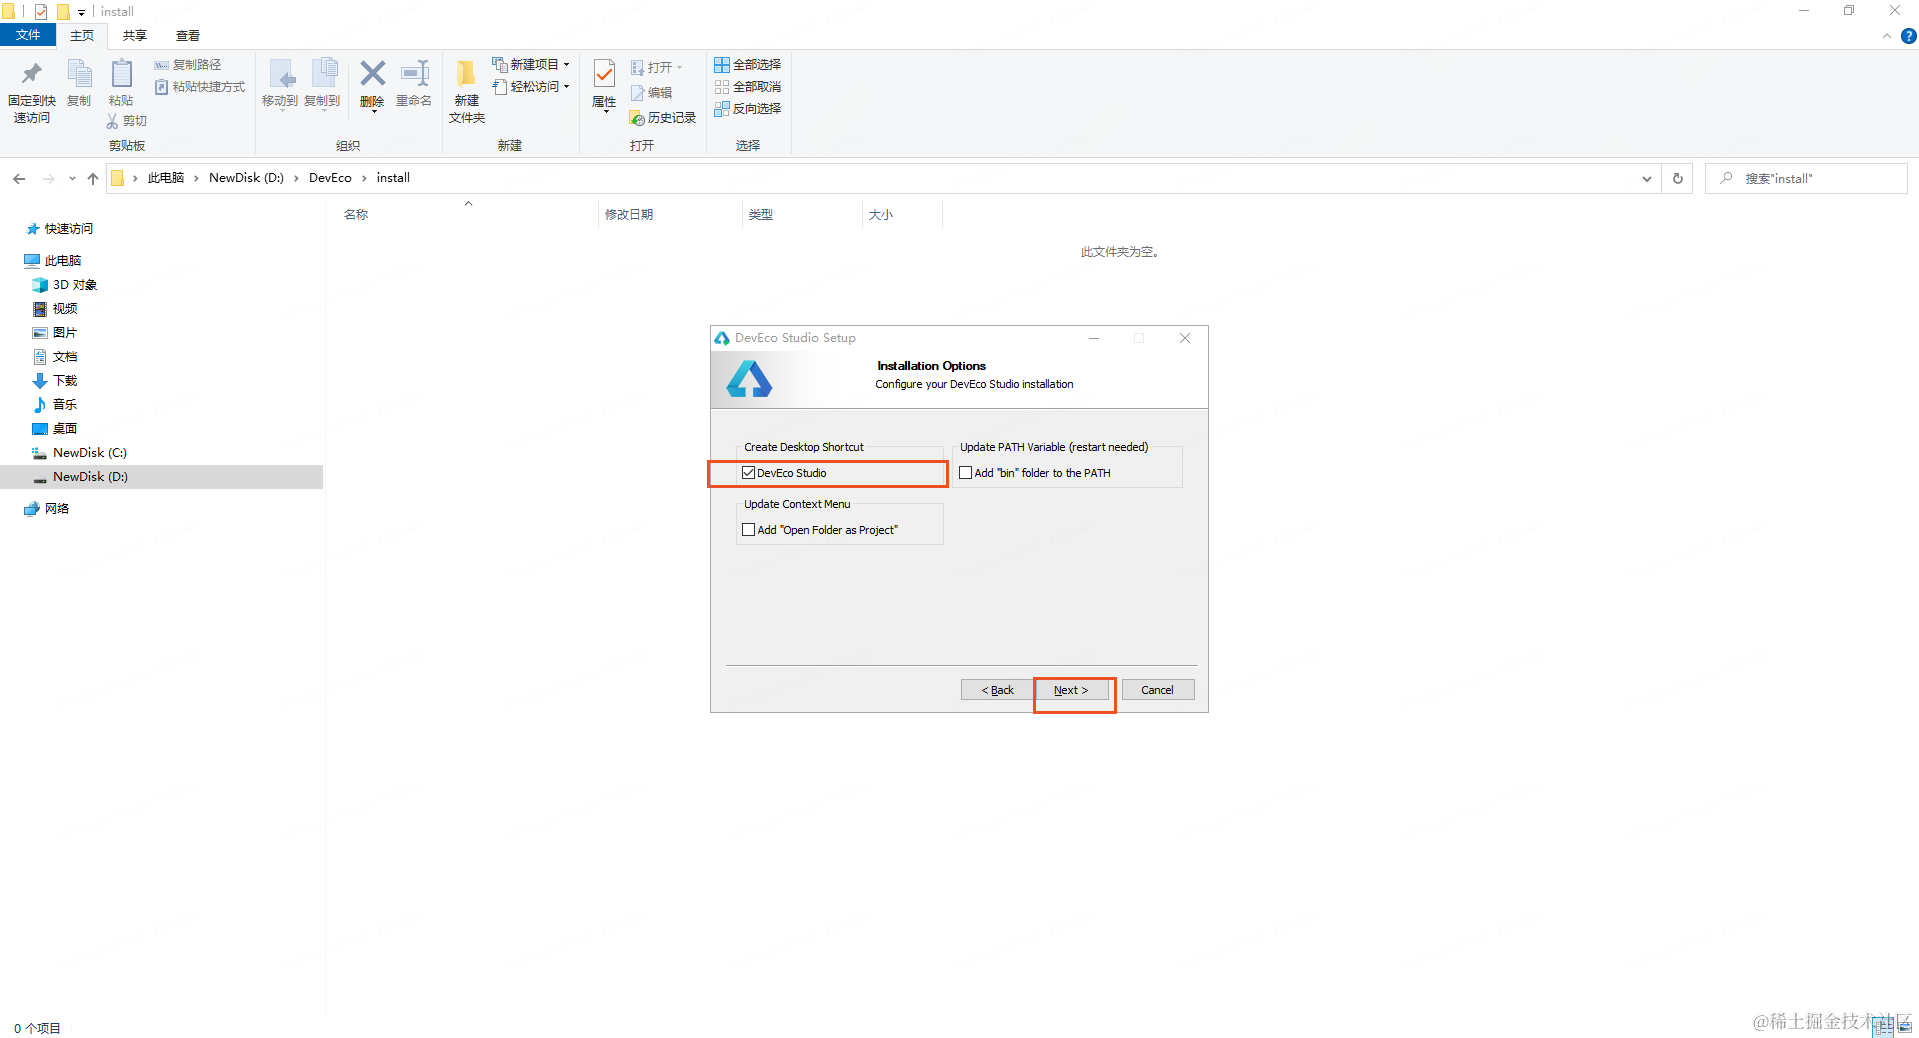Select Music (音乐) in sidebar
This screenshot has width=1919, height=1038.
pos(64,405)
